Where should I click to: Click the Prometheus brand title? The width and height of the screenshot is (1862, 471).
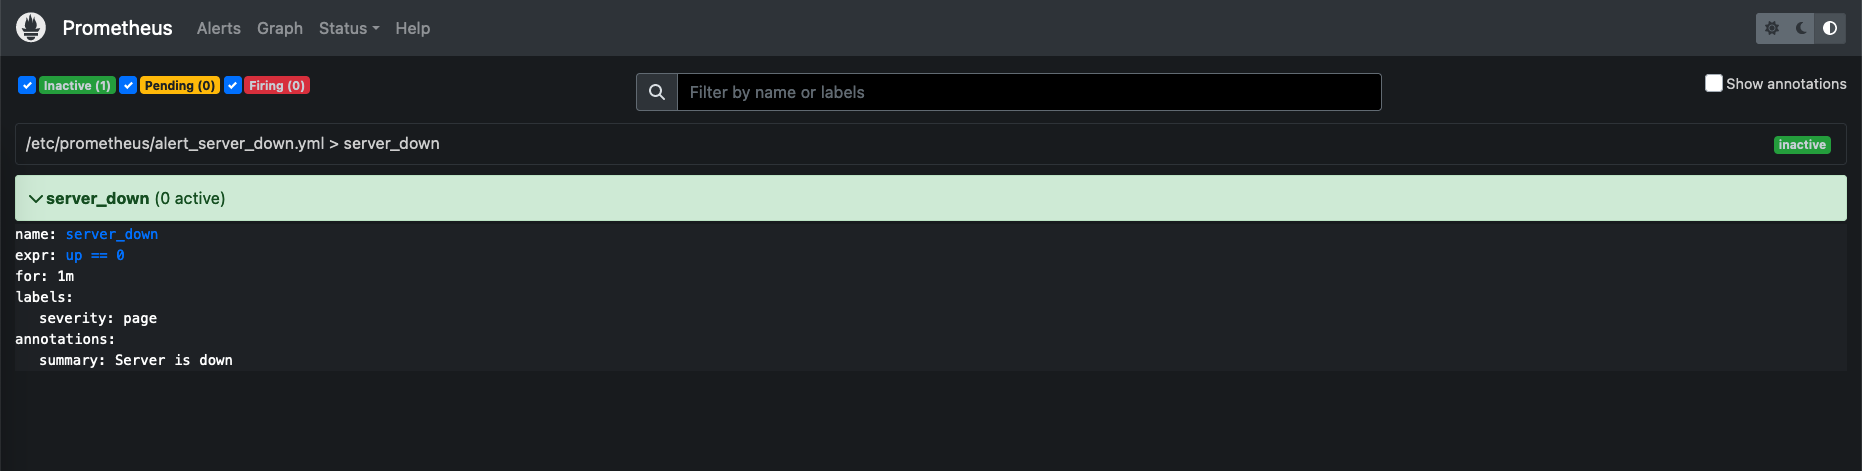tap(117, 28)
